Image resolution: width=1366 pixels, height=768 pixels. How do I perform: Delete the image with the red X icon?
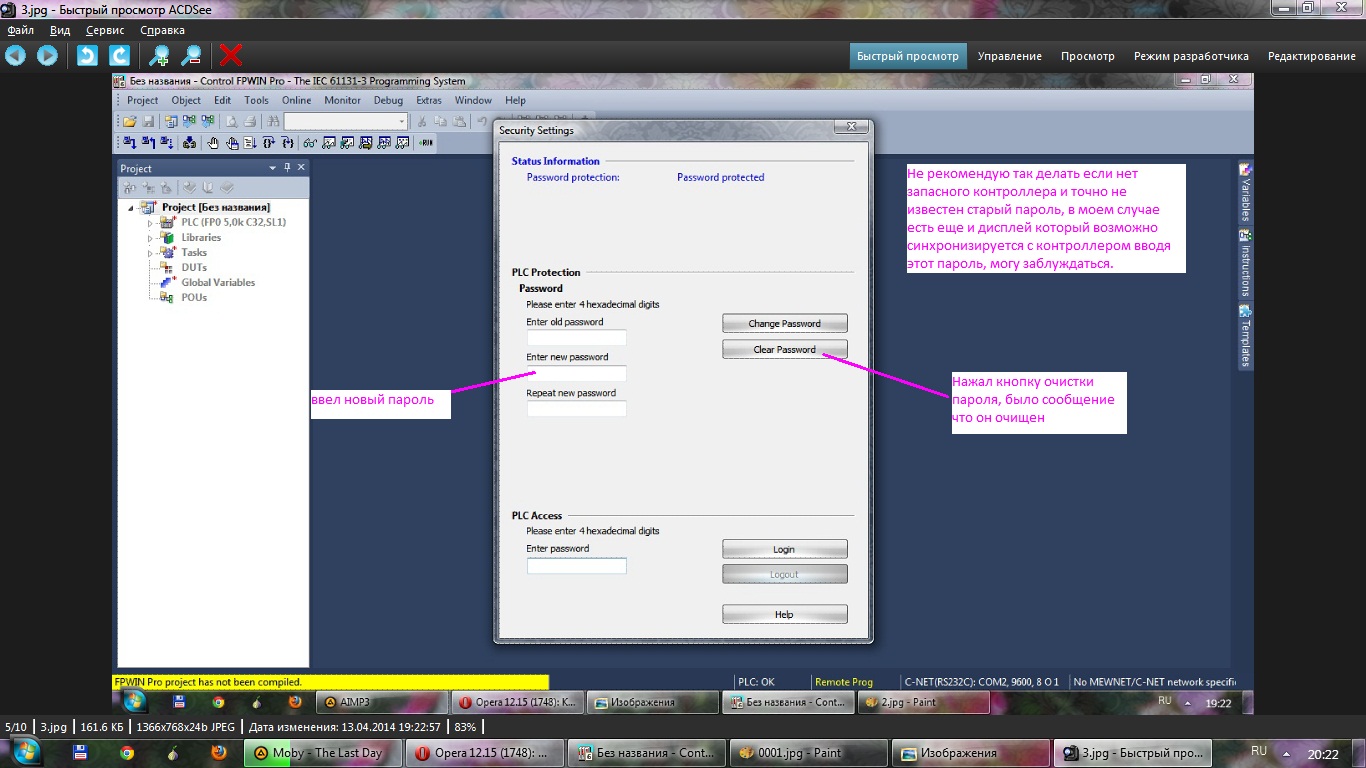pyautogui.click(x=231, y=56)
